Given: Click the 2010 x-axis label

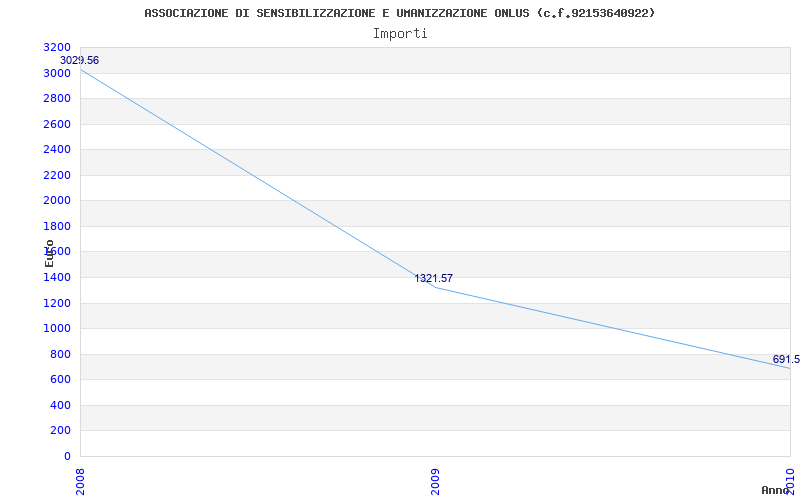Looking at the screenshot, I should point(790,482).
